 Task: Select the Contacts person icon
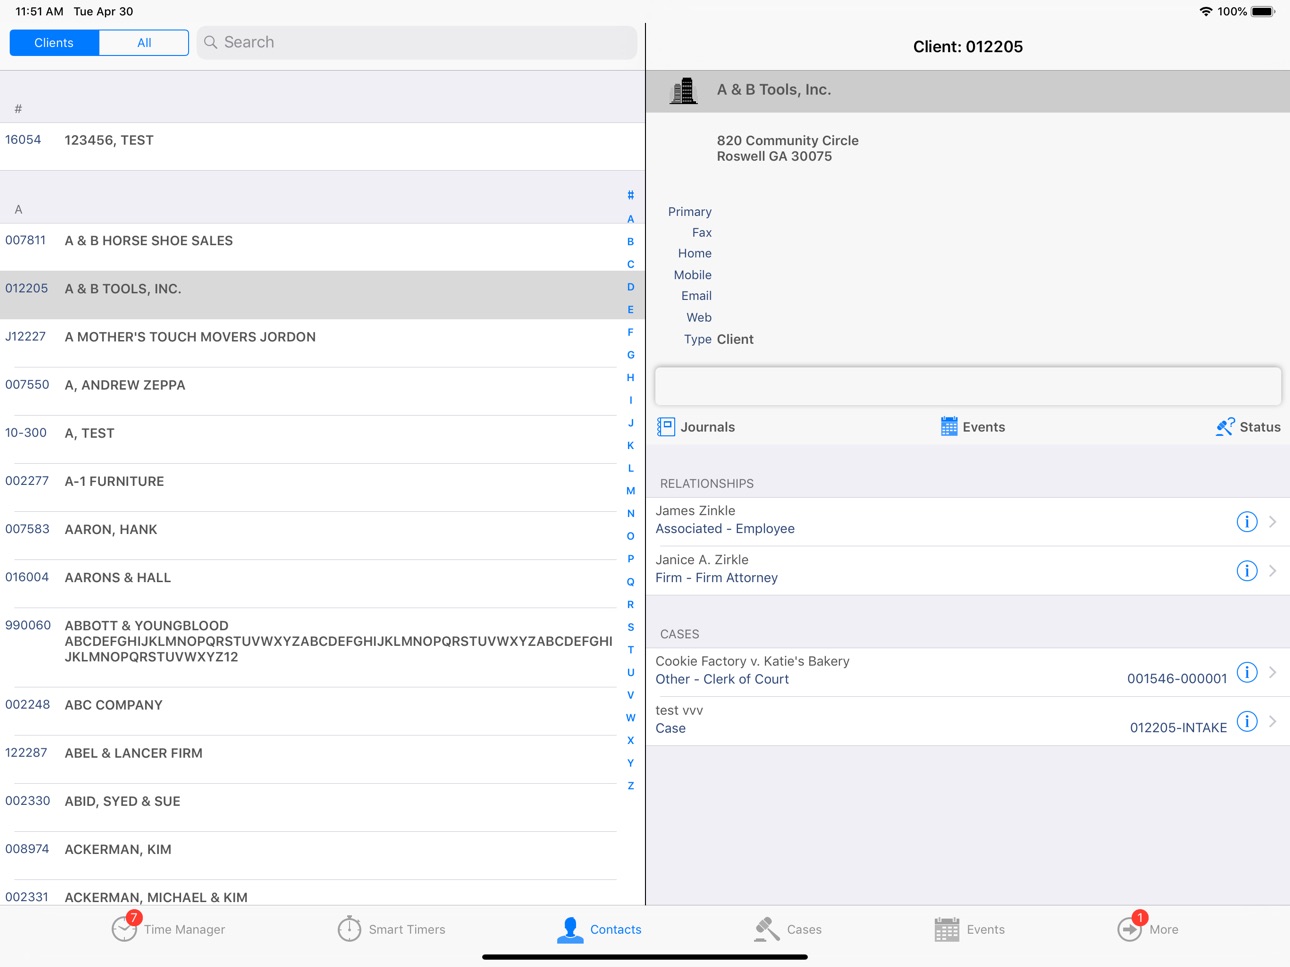click(570, 929)
